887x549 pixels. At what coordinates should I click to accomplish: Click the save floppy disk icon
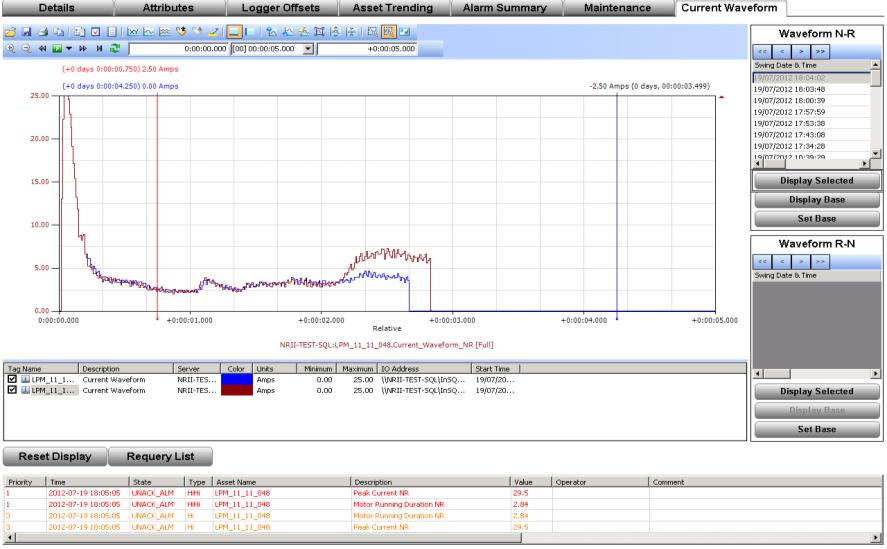pos(26,32)
